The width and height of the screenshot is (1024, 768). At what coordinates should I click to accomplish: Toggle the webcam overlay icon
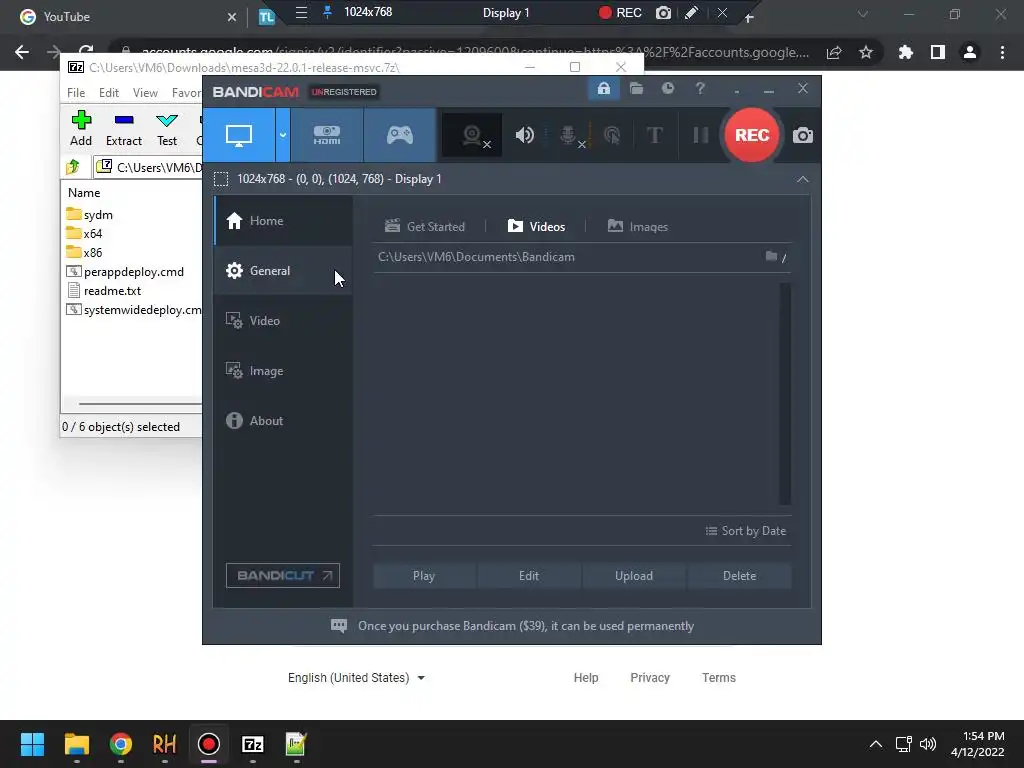472,135
